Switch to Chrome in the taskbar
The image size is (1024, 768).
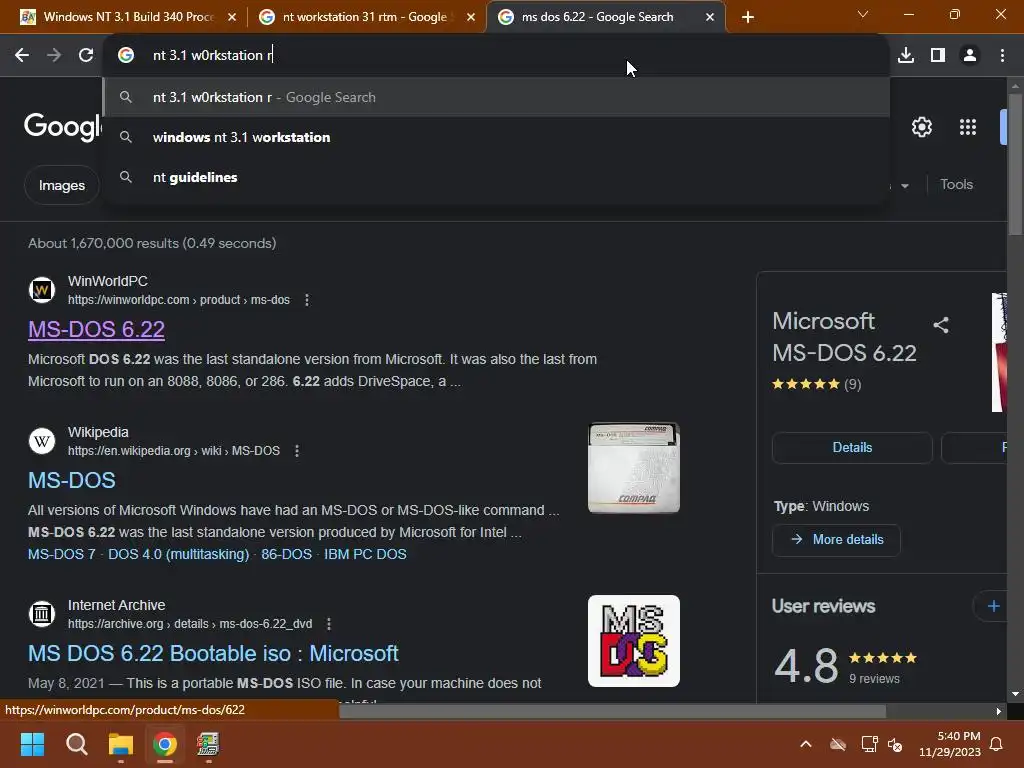pyautogui.click(x=165, y=744)
